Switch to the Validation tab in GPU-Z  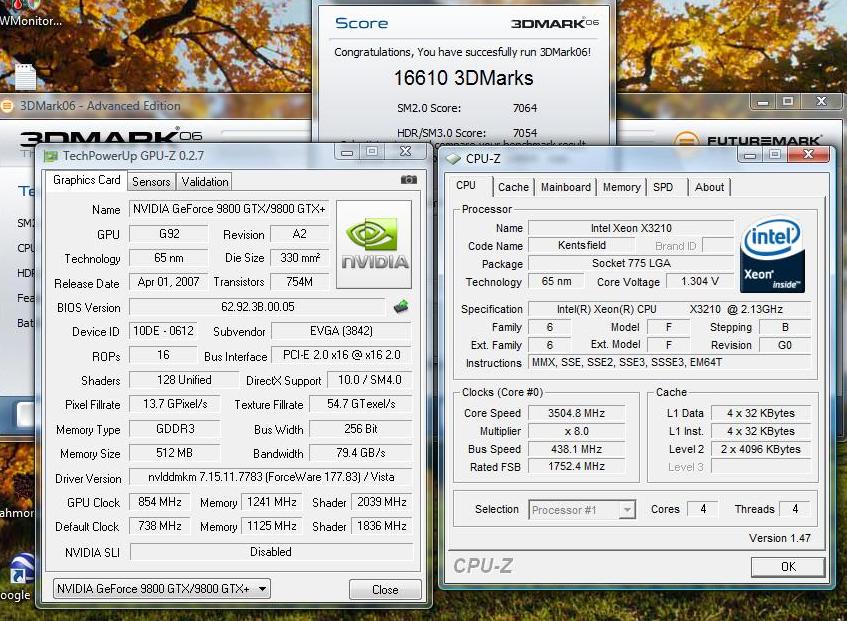[x=205, y=182]
